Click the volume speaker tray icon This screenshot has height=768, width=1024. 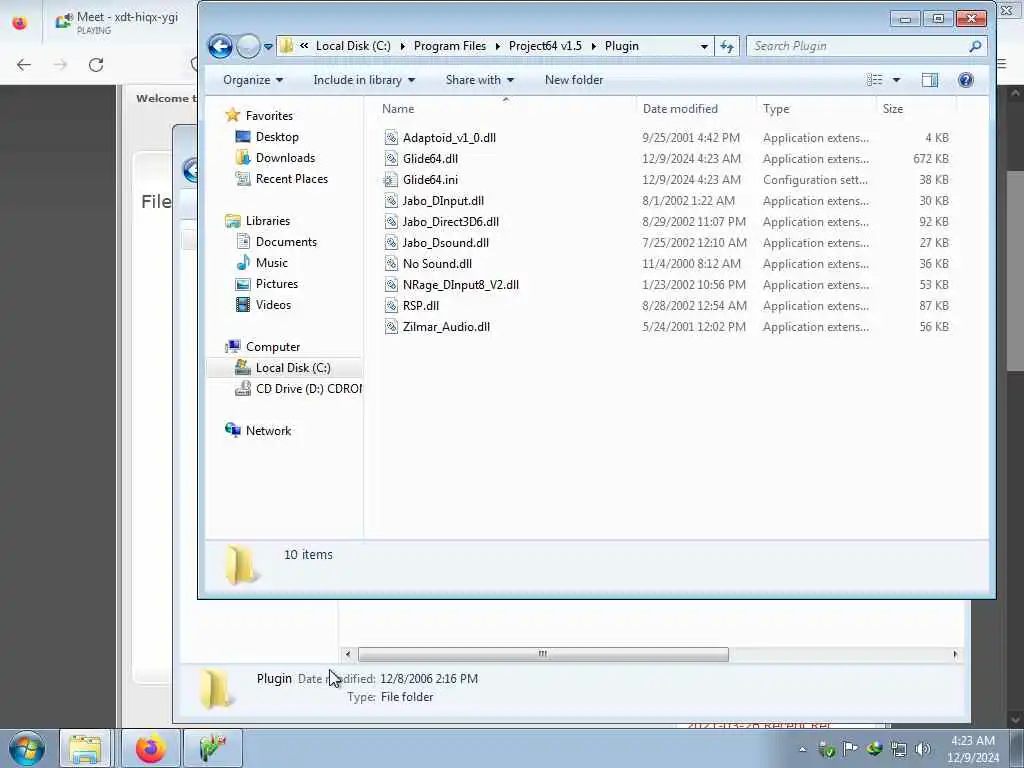923,749
